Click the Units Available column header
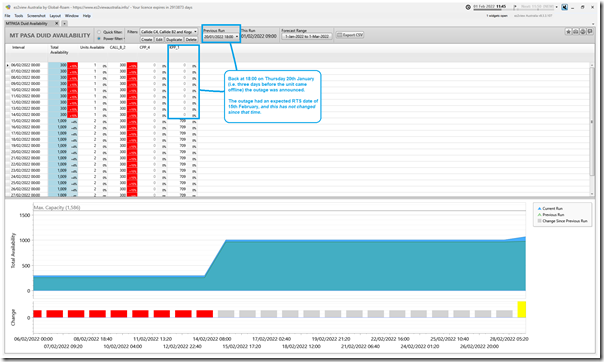This screenshot has width=604, height=362. pos(92,47)
